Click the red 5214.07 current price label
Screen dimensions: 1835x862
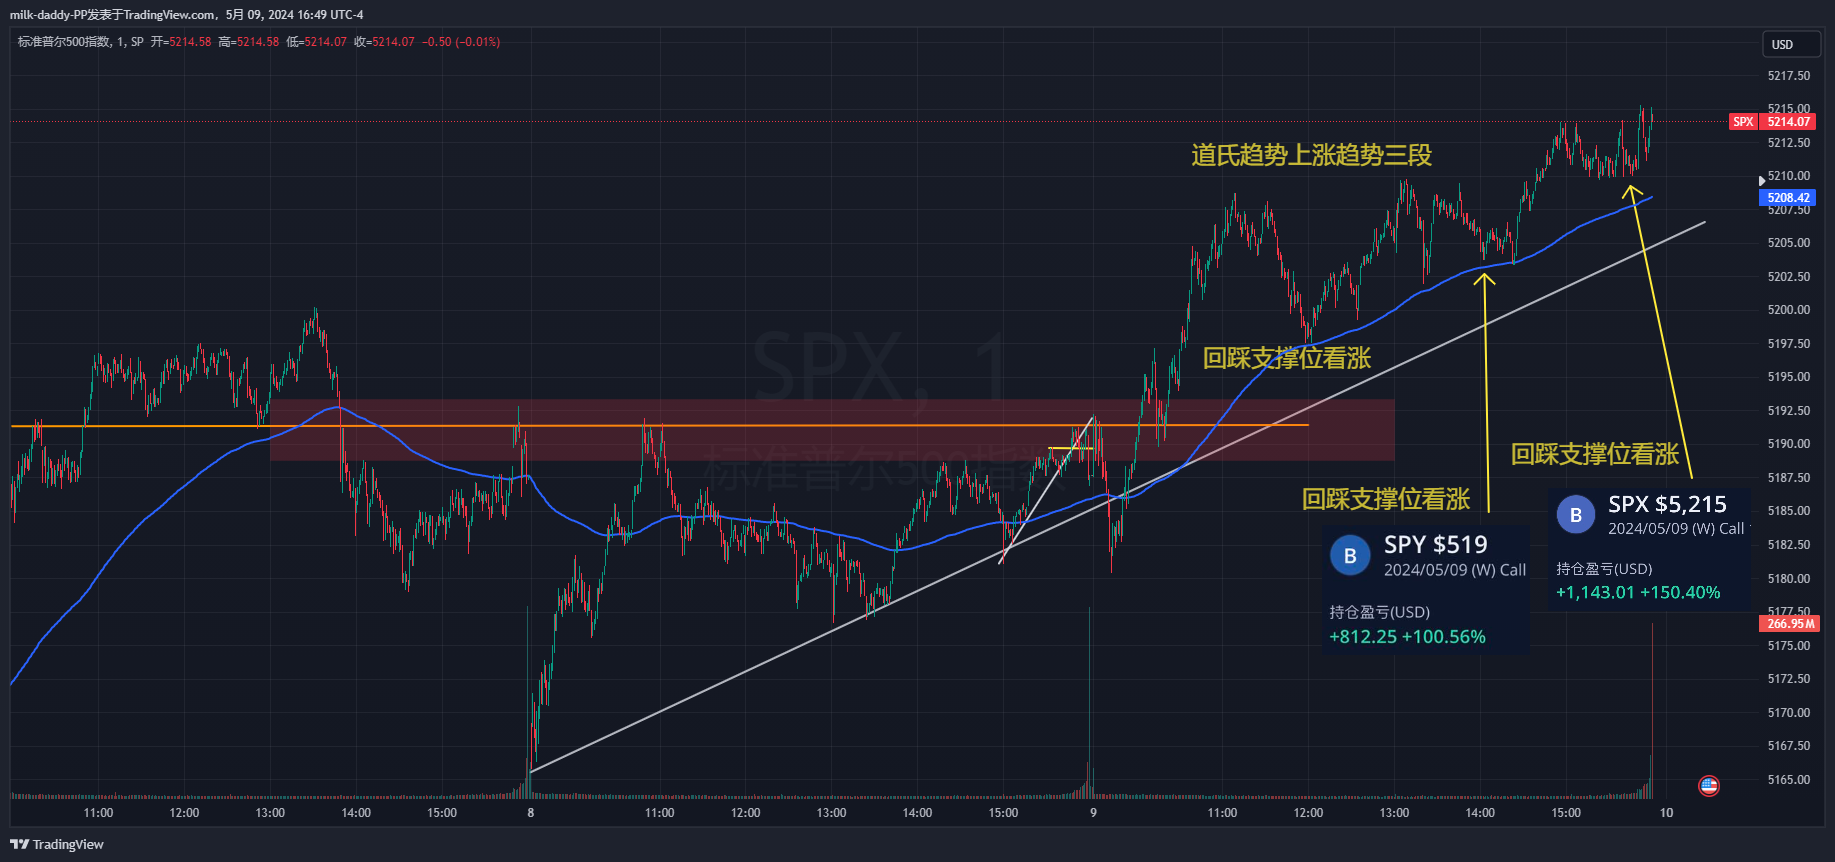pyautogui.click(x=1788, y=122)
